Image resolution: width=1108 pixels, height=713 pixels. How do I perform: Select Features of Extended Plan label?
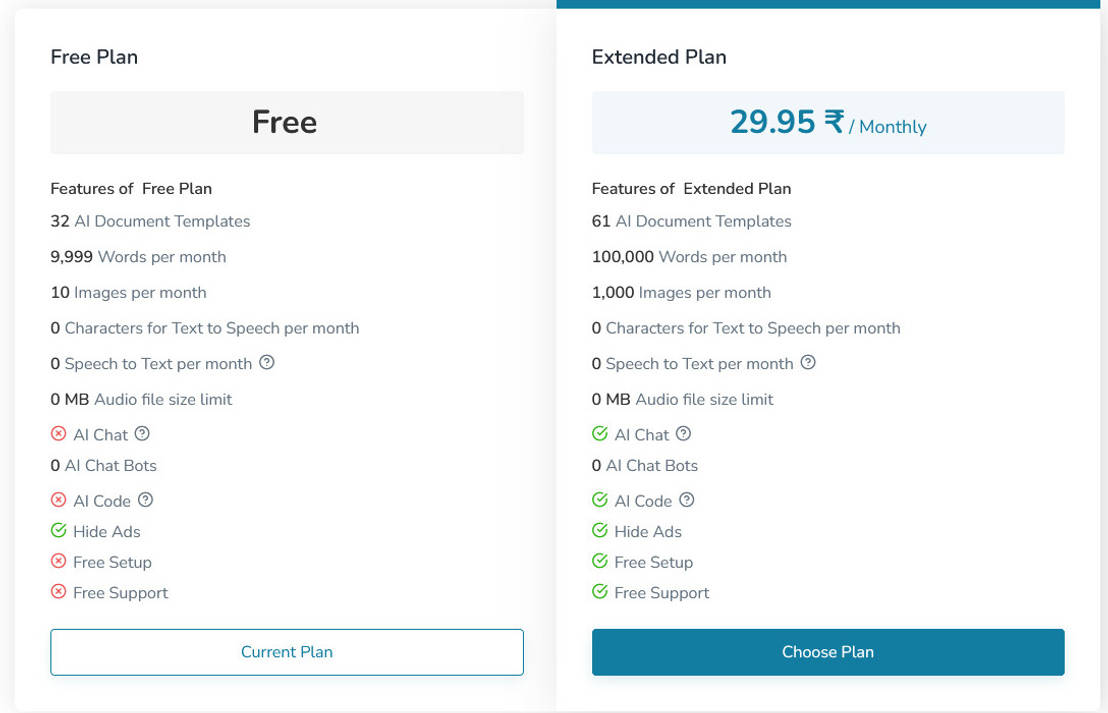pyautogui.click(x=692, y=188)
